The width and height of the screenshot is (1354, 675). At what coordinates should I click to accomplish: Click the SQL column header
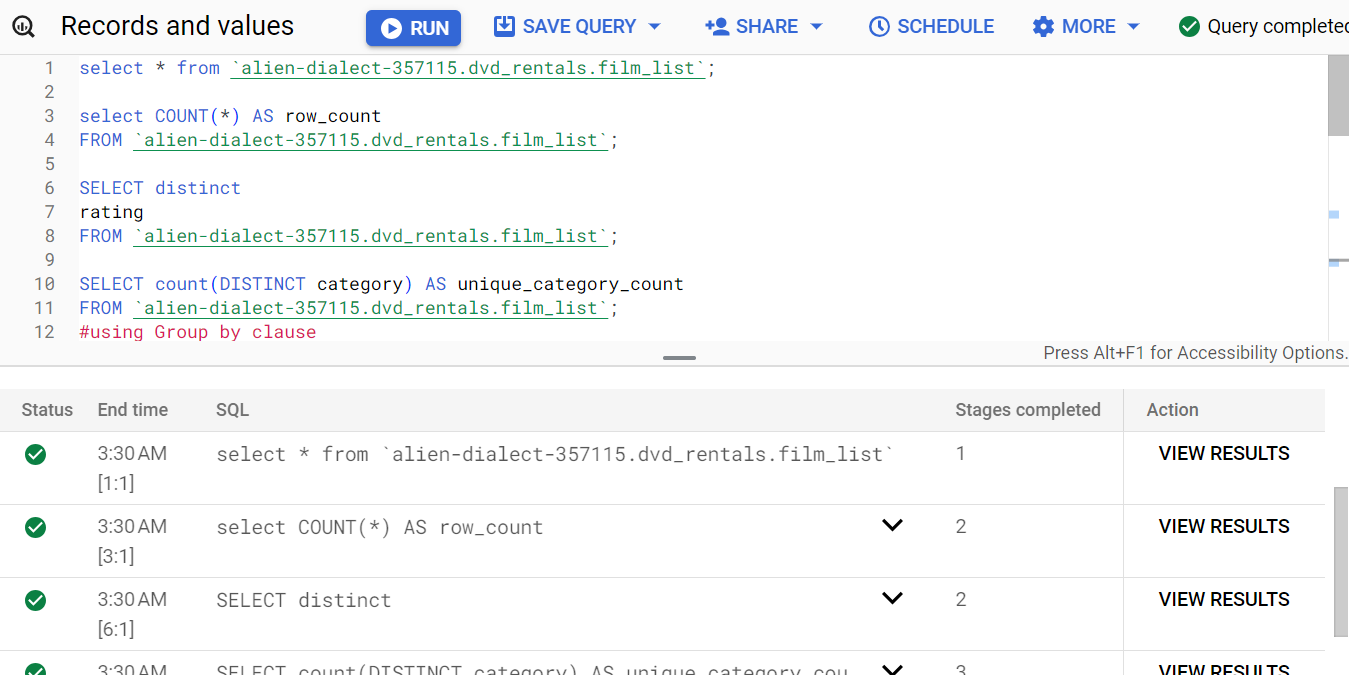coord(232,410)
